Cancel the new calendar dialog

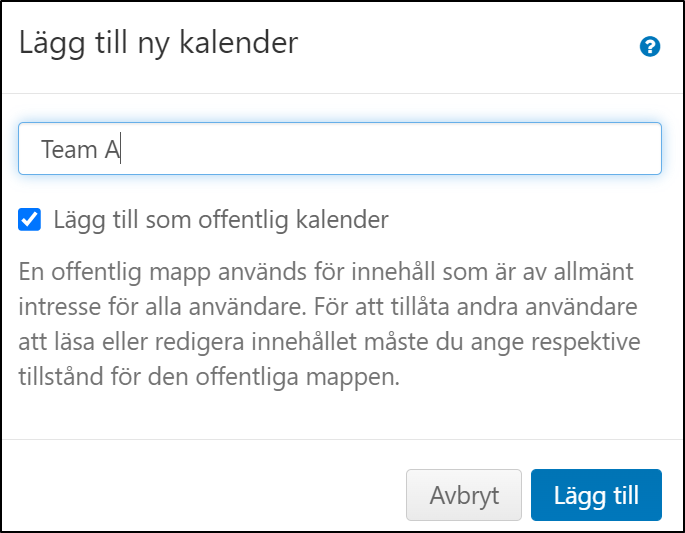[x=464, y=495]
